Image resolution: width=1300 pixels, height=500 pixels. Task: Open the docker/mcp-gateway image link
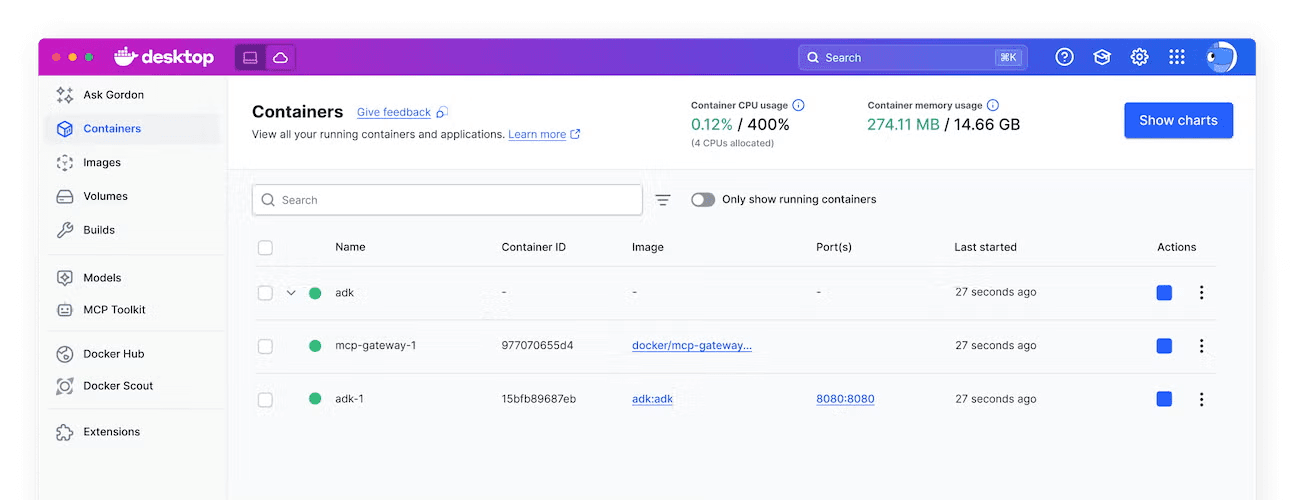coord(692,346)
